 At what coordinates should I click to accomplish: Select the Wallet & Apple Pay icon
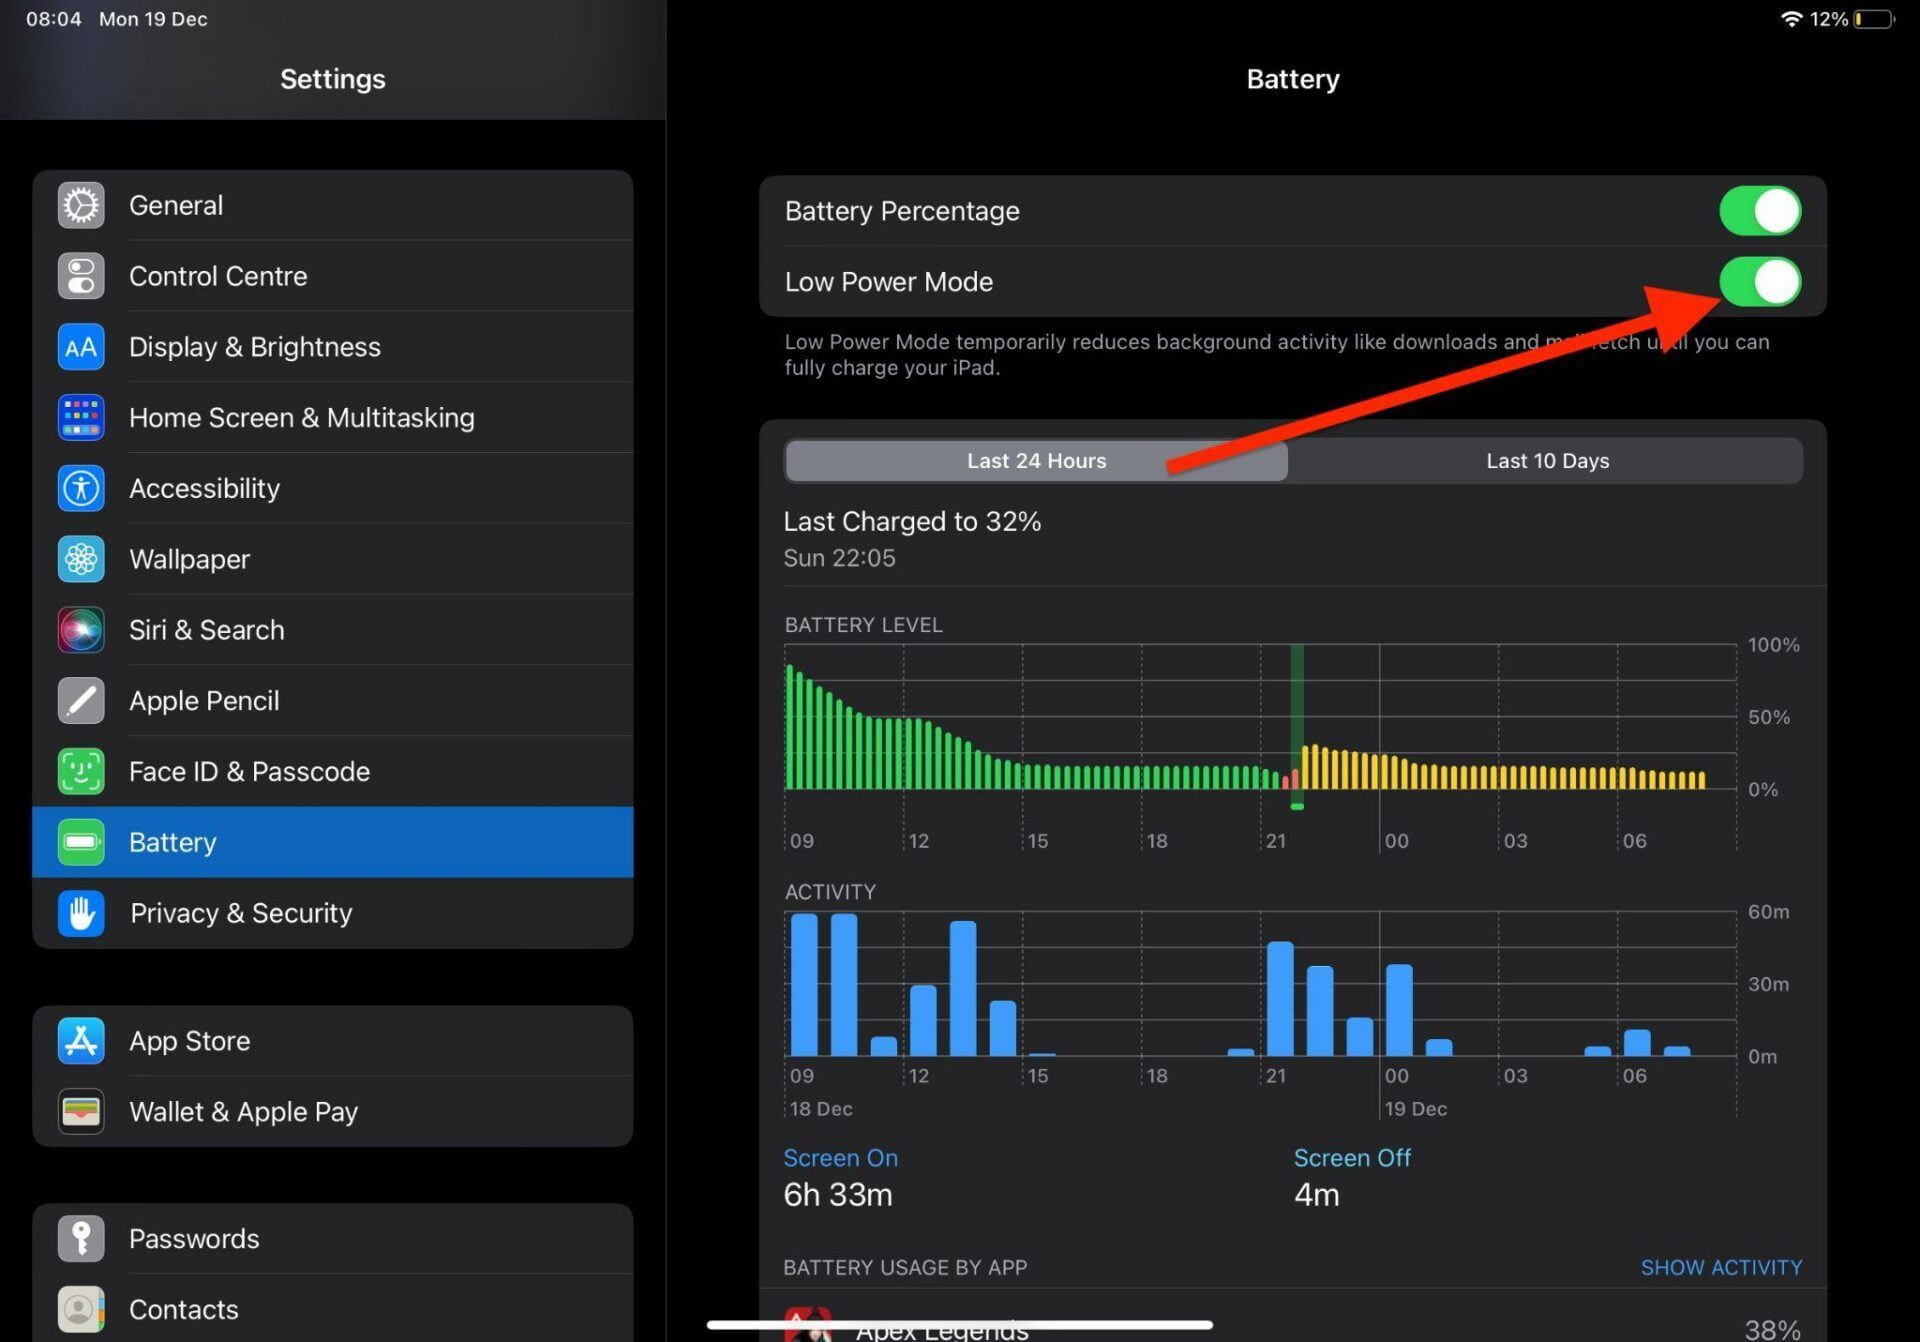tap(80, 1111)
